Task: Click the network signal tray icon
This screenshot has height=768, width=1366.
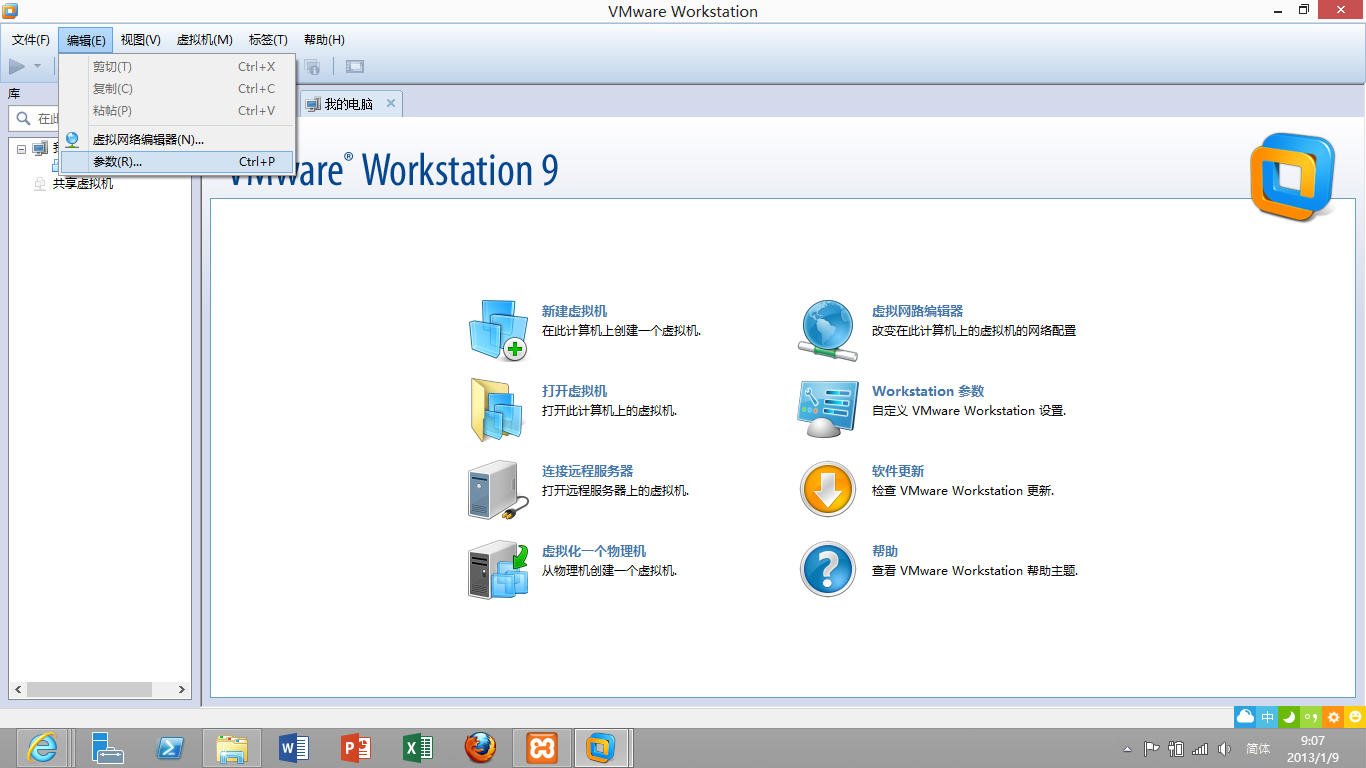Action: [x=1200, y=749]
